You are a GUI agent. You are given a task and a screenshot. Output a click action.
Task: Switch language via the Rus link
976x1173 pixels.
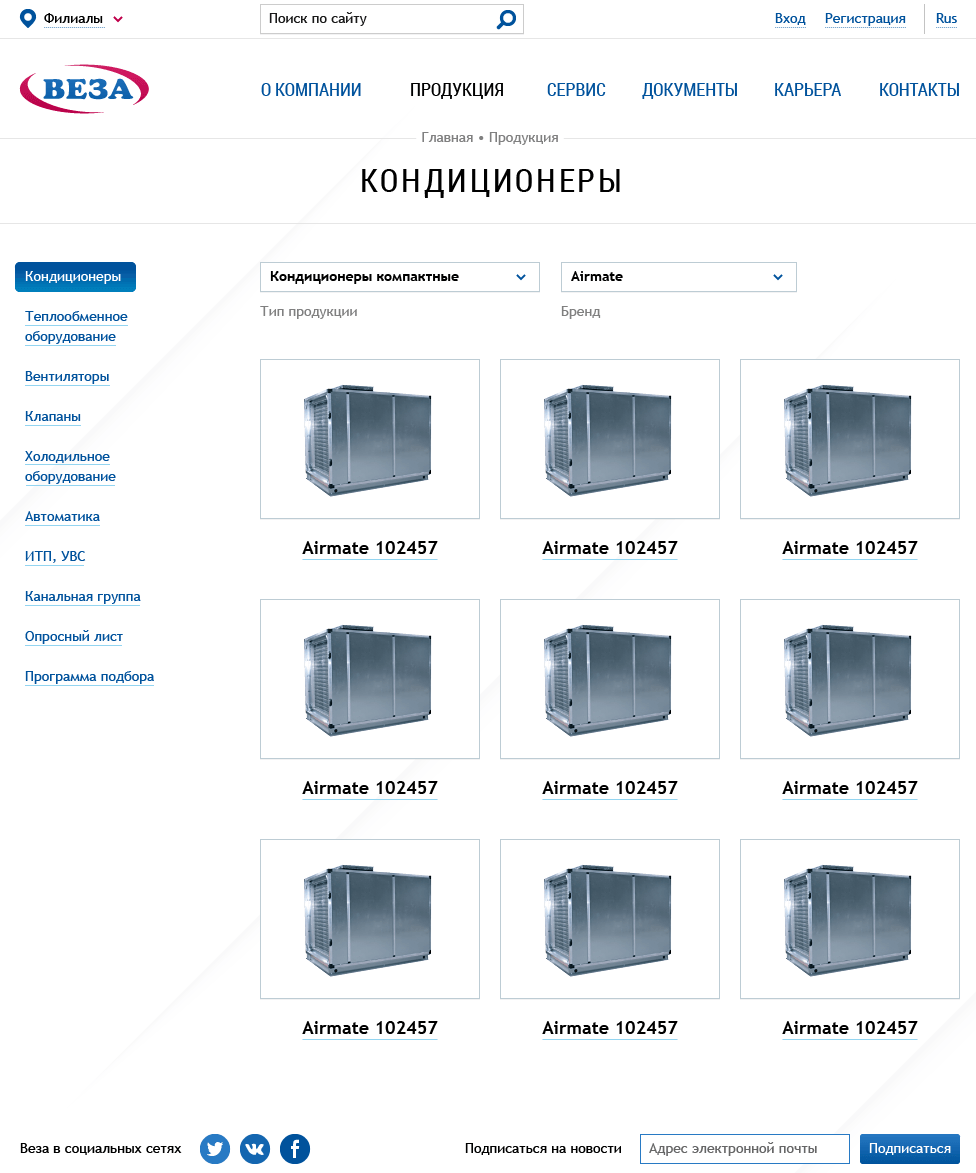(946, 19)
